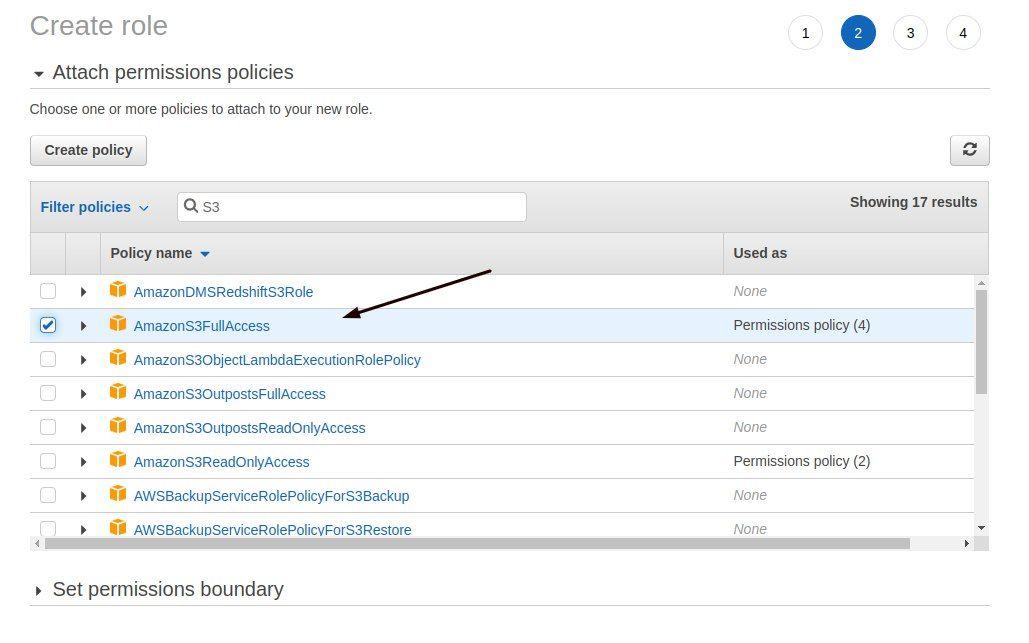
Task: Select the AWSBackupServiceRolePolicyForS3Backup checkbox
Action: click(x=48, y=495)
